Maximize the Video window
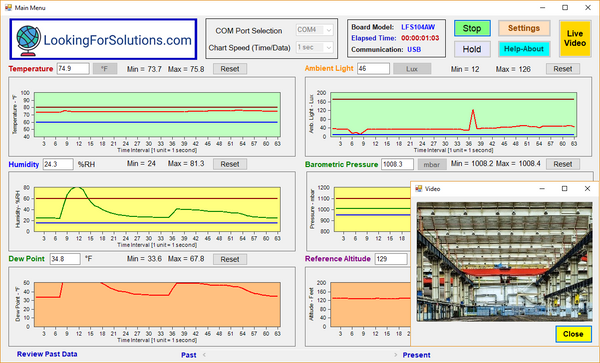600x363 pixels. tap(564, 189)
